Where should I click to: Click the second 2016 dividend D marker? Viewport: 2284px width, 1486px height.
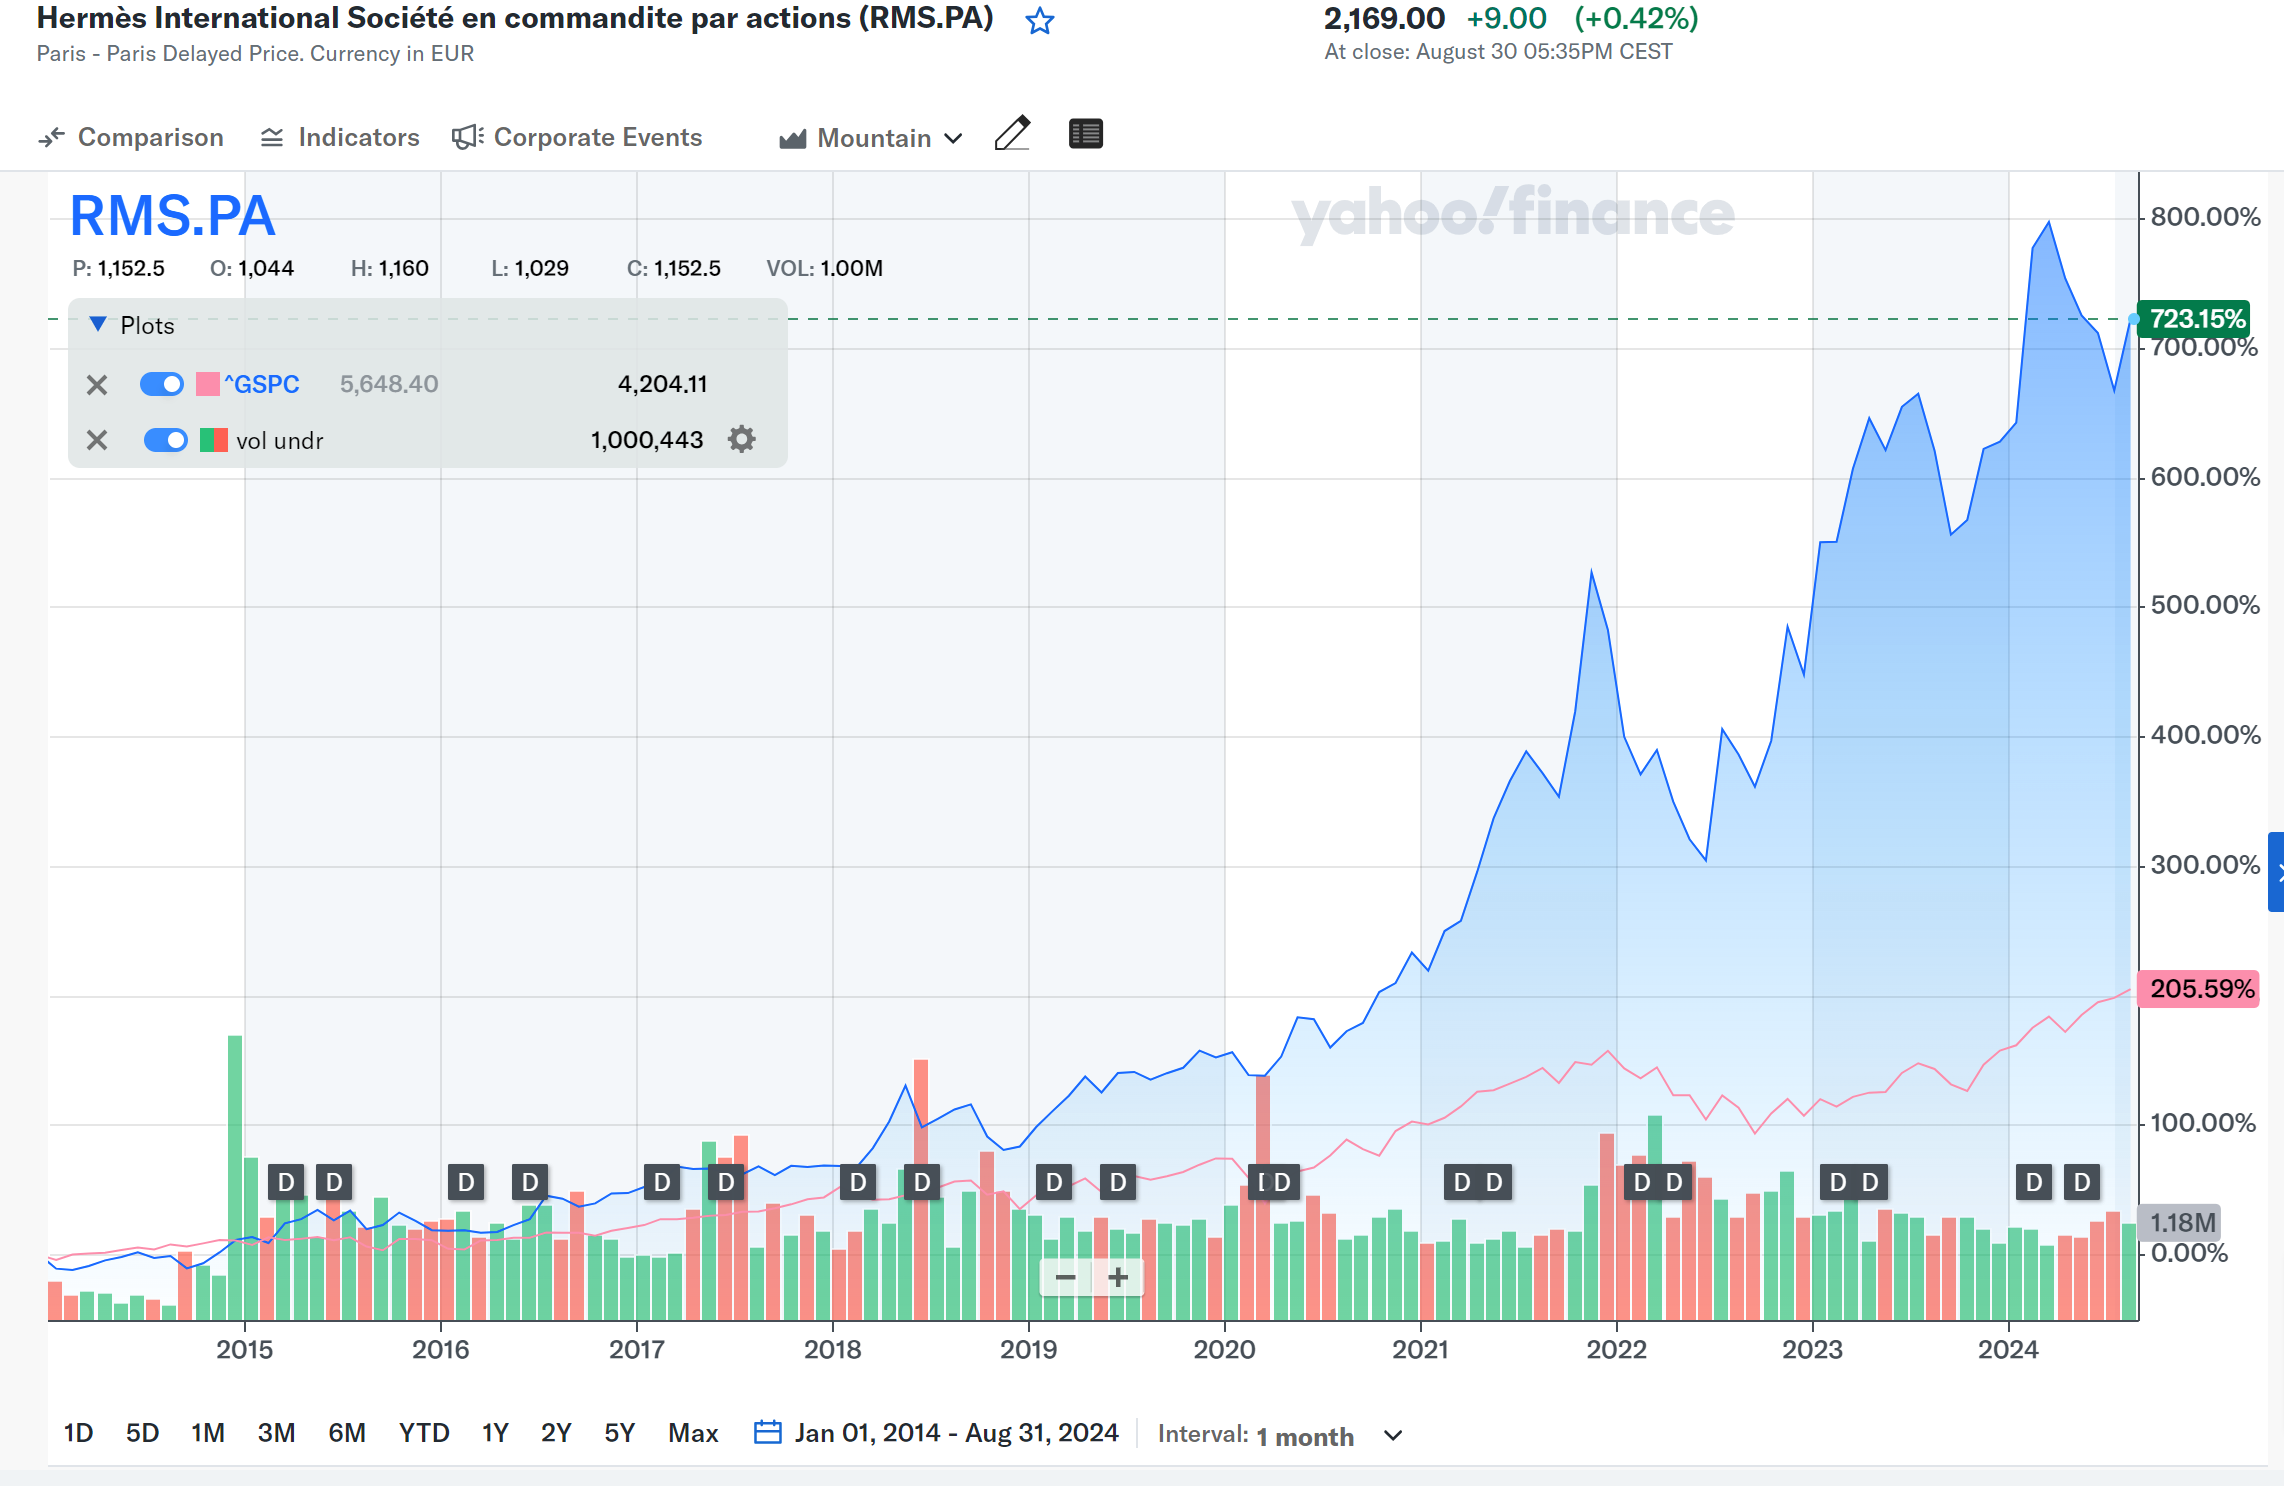point(530,1183)
